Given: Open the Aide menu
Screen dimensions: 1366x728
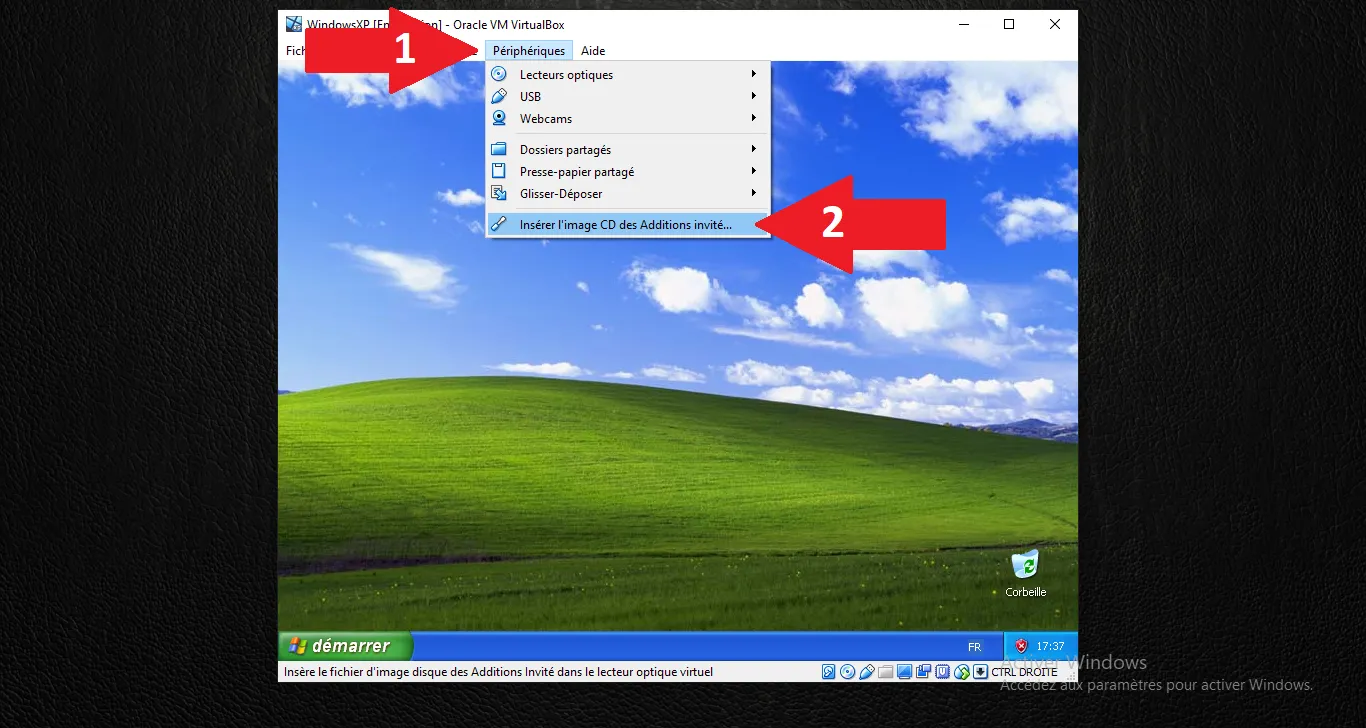Looking at the screenshot, I should pyautogui.click(x=593, y=51).
